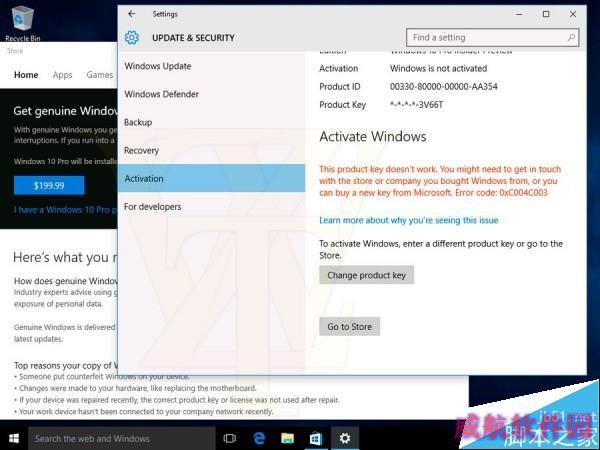The height and width of the screenshot is (450, 600).
Task: Click the Go to Store button
Action: (x=349, y=327)
